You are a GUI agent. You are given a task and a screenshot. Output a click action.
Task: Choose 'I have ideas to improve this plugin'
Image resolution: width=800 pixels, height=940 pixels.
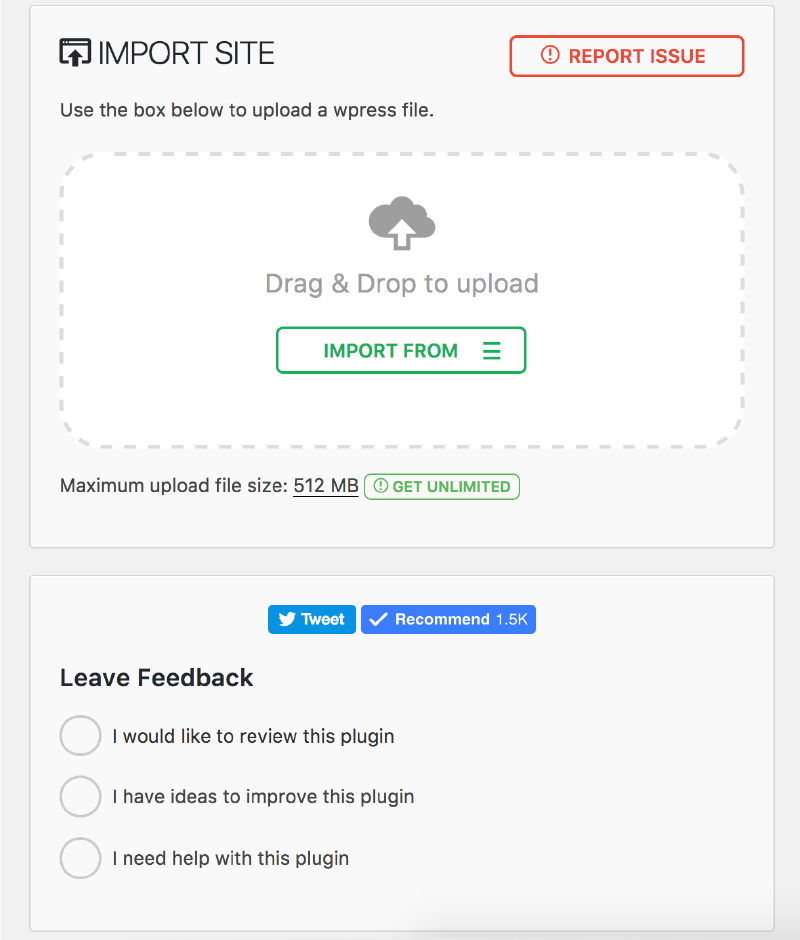coord(80,797)
